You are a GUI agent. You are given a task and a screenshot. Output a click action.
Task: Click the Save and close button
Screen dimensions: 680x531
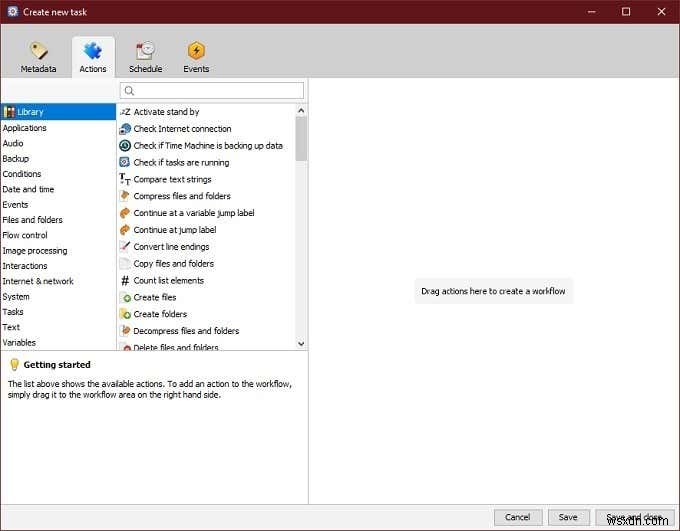point(634,517)
